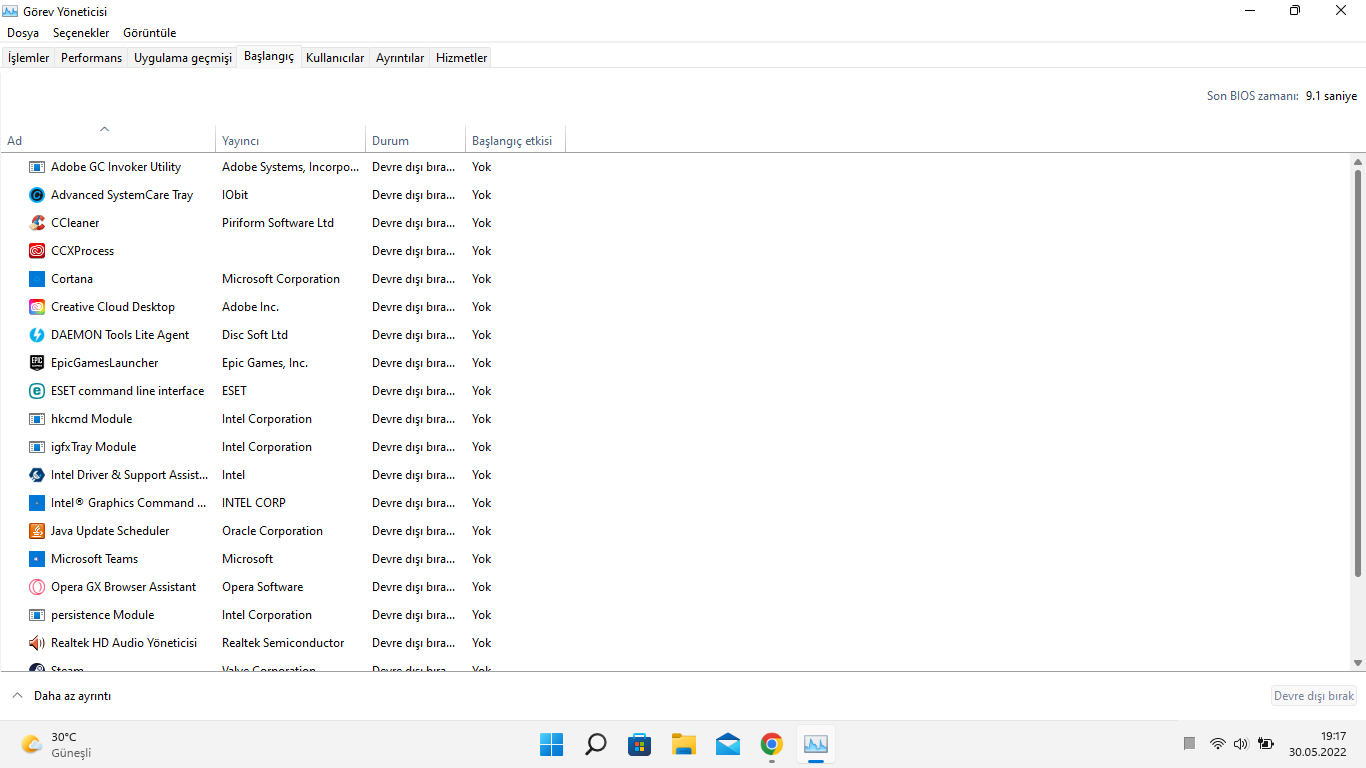Select the DAEMON Tools Lite Agent icon

click(x=37, y=335)
